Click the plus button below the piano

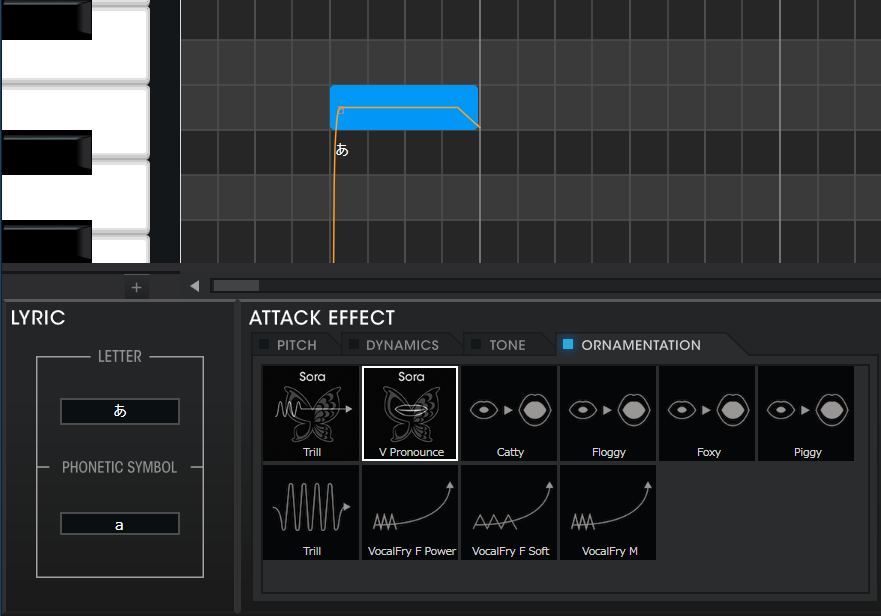tap(137, 287)
